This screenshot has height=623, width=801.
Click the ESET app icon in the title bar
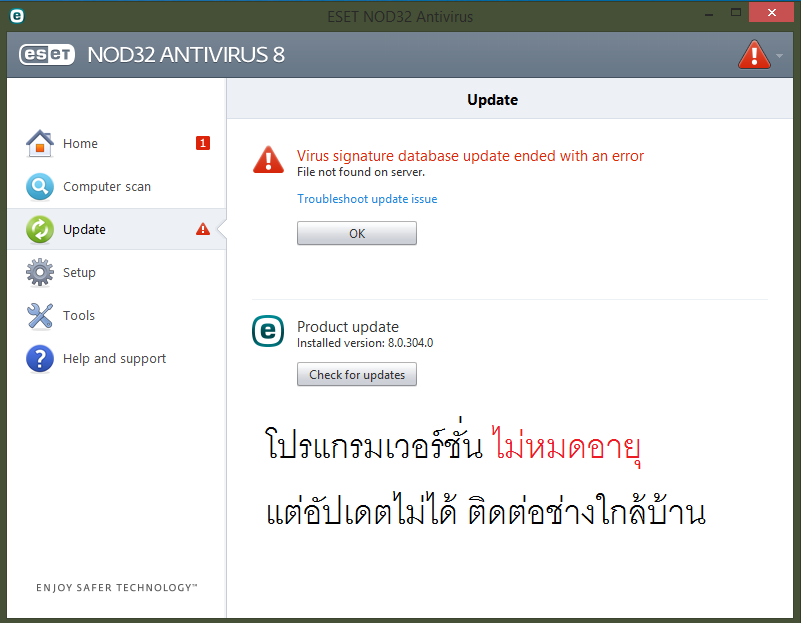click(17, 16)
